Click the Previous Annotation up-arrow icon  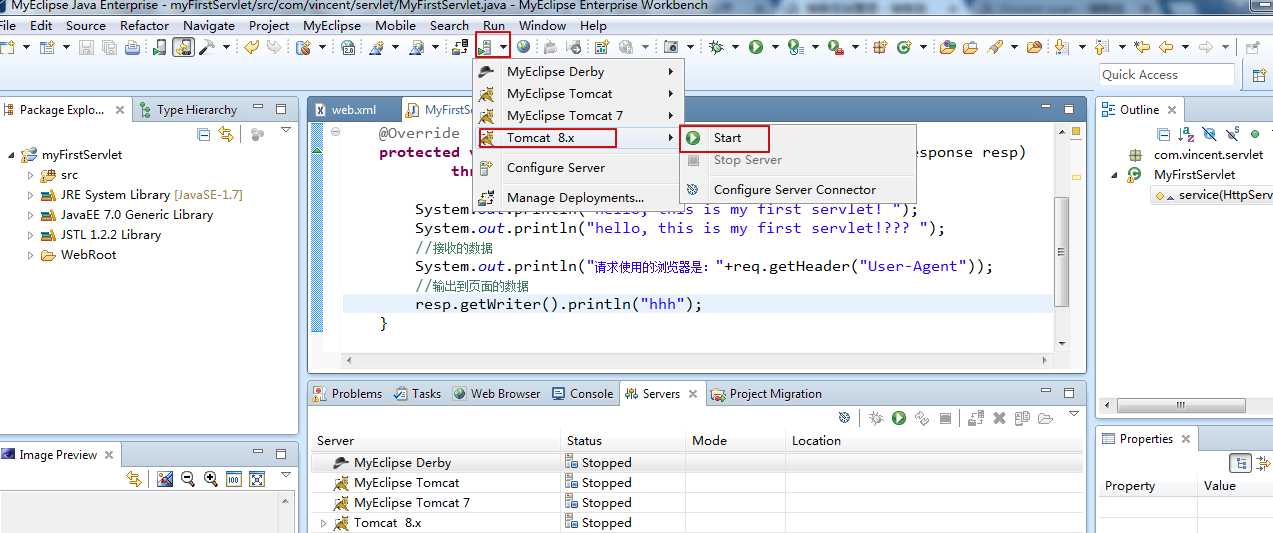click(1101, 47)
